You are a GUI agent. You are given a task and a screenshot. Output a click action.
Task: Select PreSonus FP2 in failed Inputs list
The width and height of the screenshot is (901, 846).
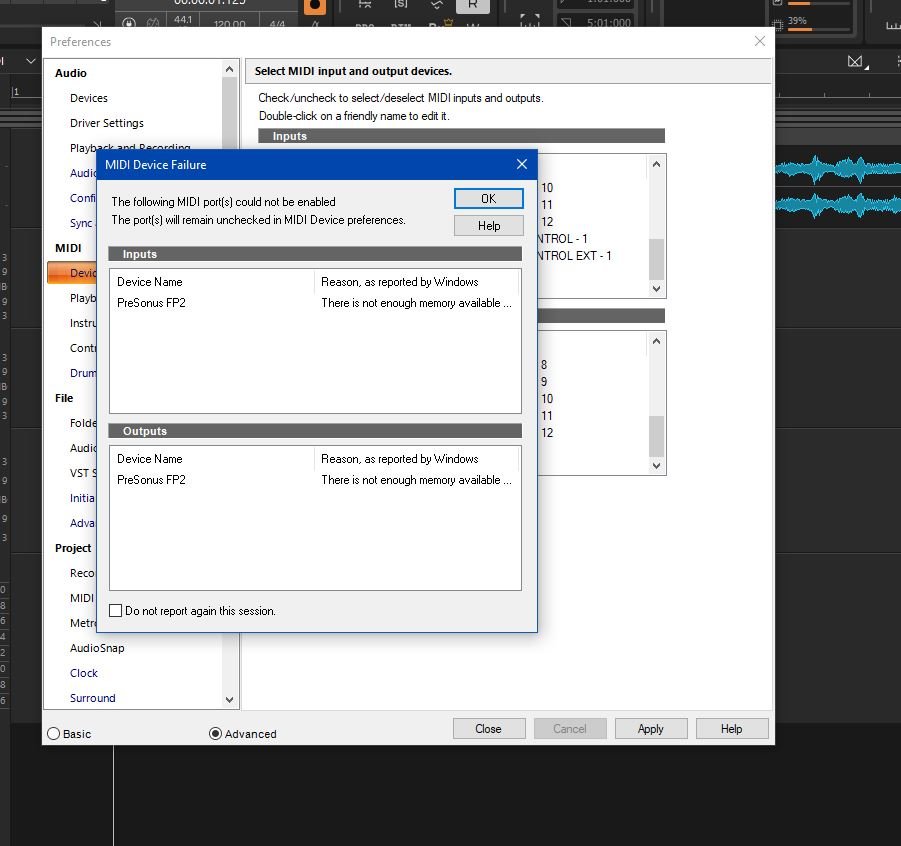tap(151, 303)
